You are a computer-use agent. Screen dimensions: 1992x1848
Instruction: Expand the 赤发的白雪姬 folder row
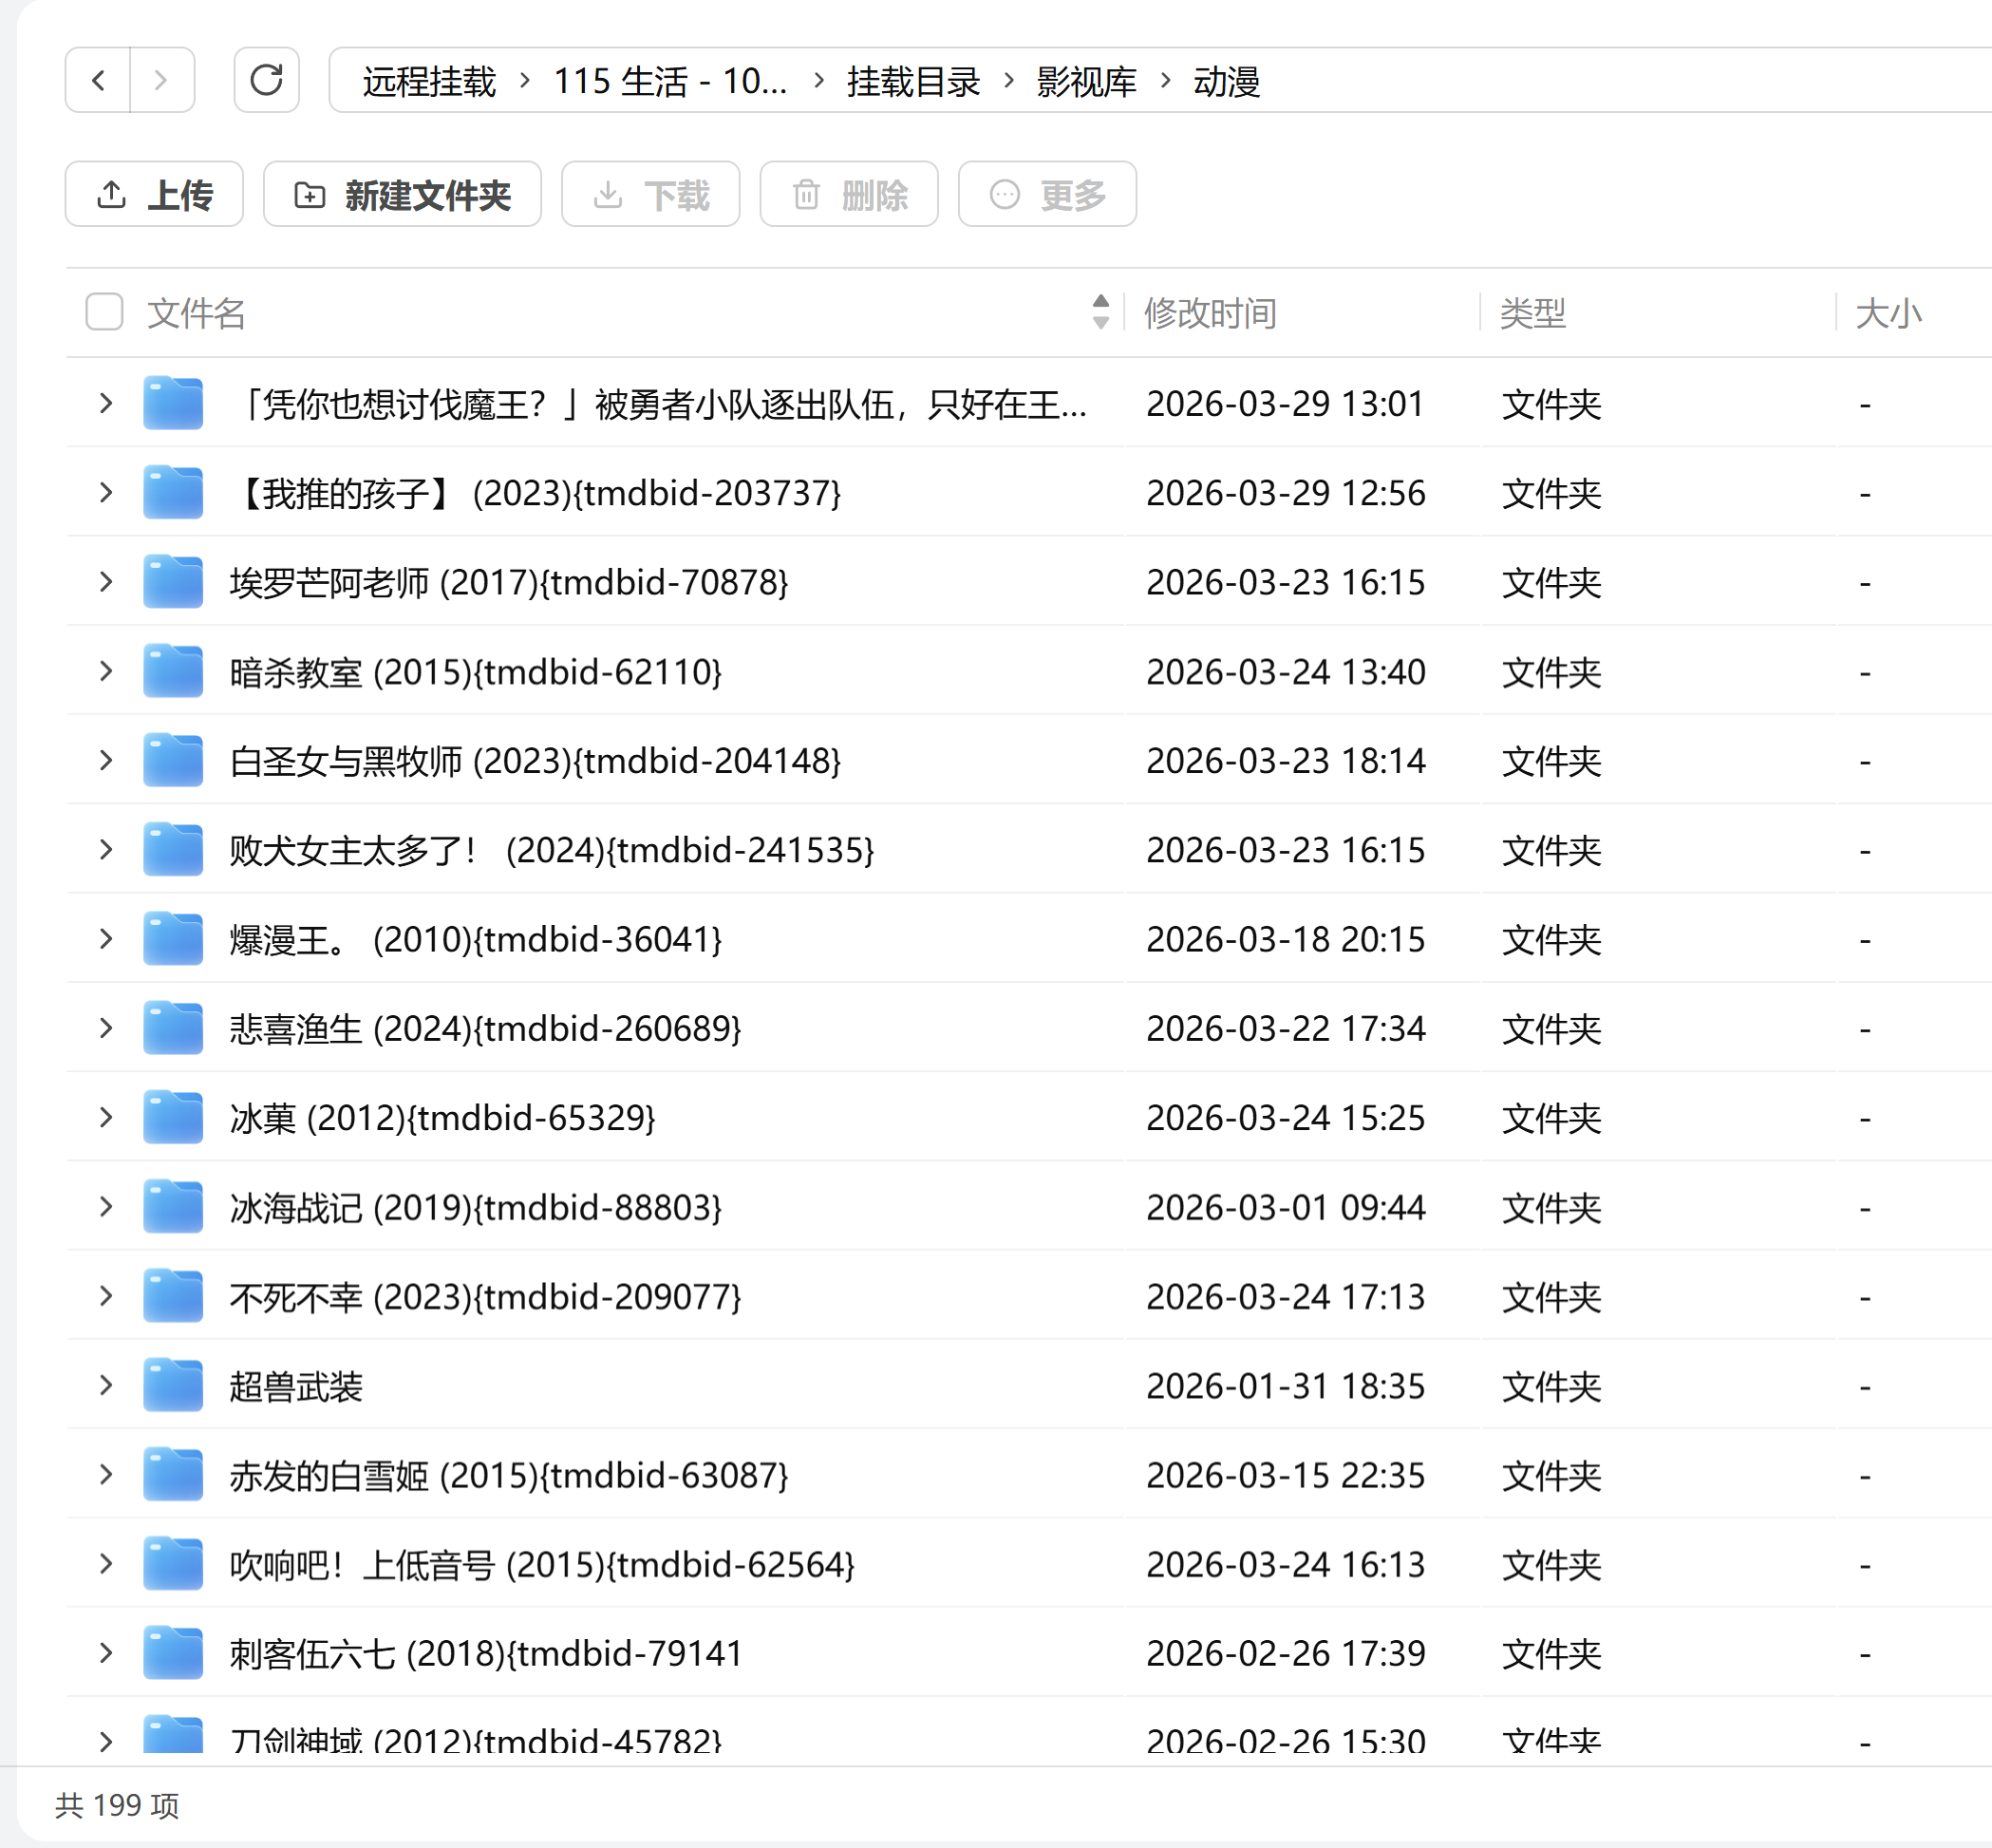click(106, 1474)
